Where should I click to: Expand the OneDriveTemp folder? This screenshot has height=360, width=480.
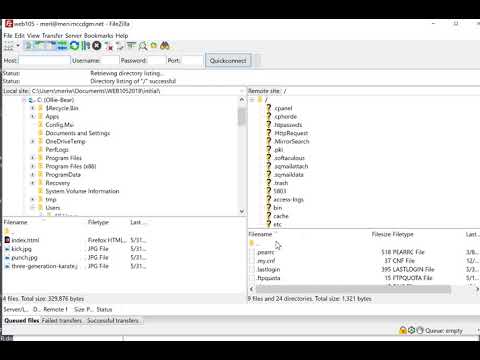33,141
